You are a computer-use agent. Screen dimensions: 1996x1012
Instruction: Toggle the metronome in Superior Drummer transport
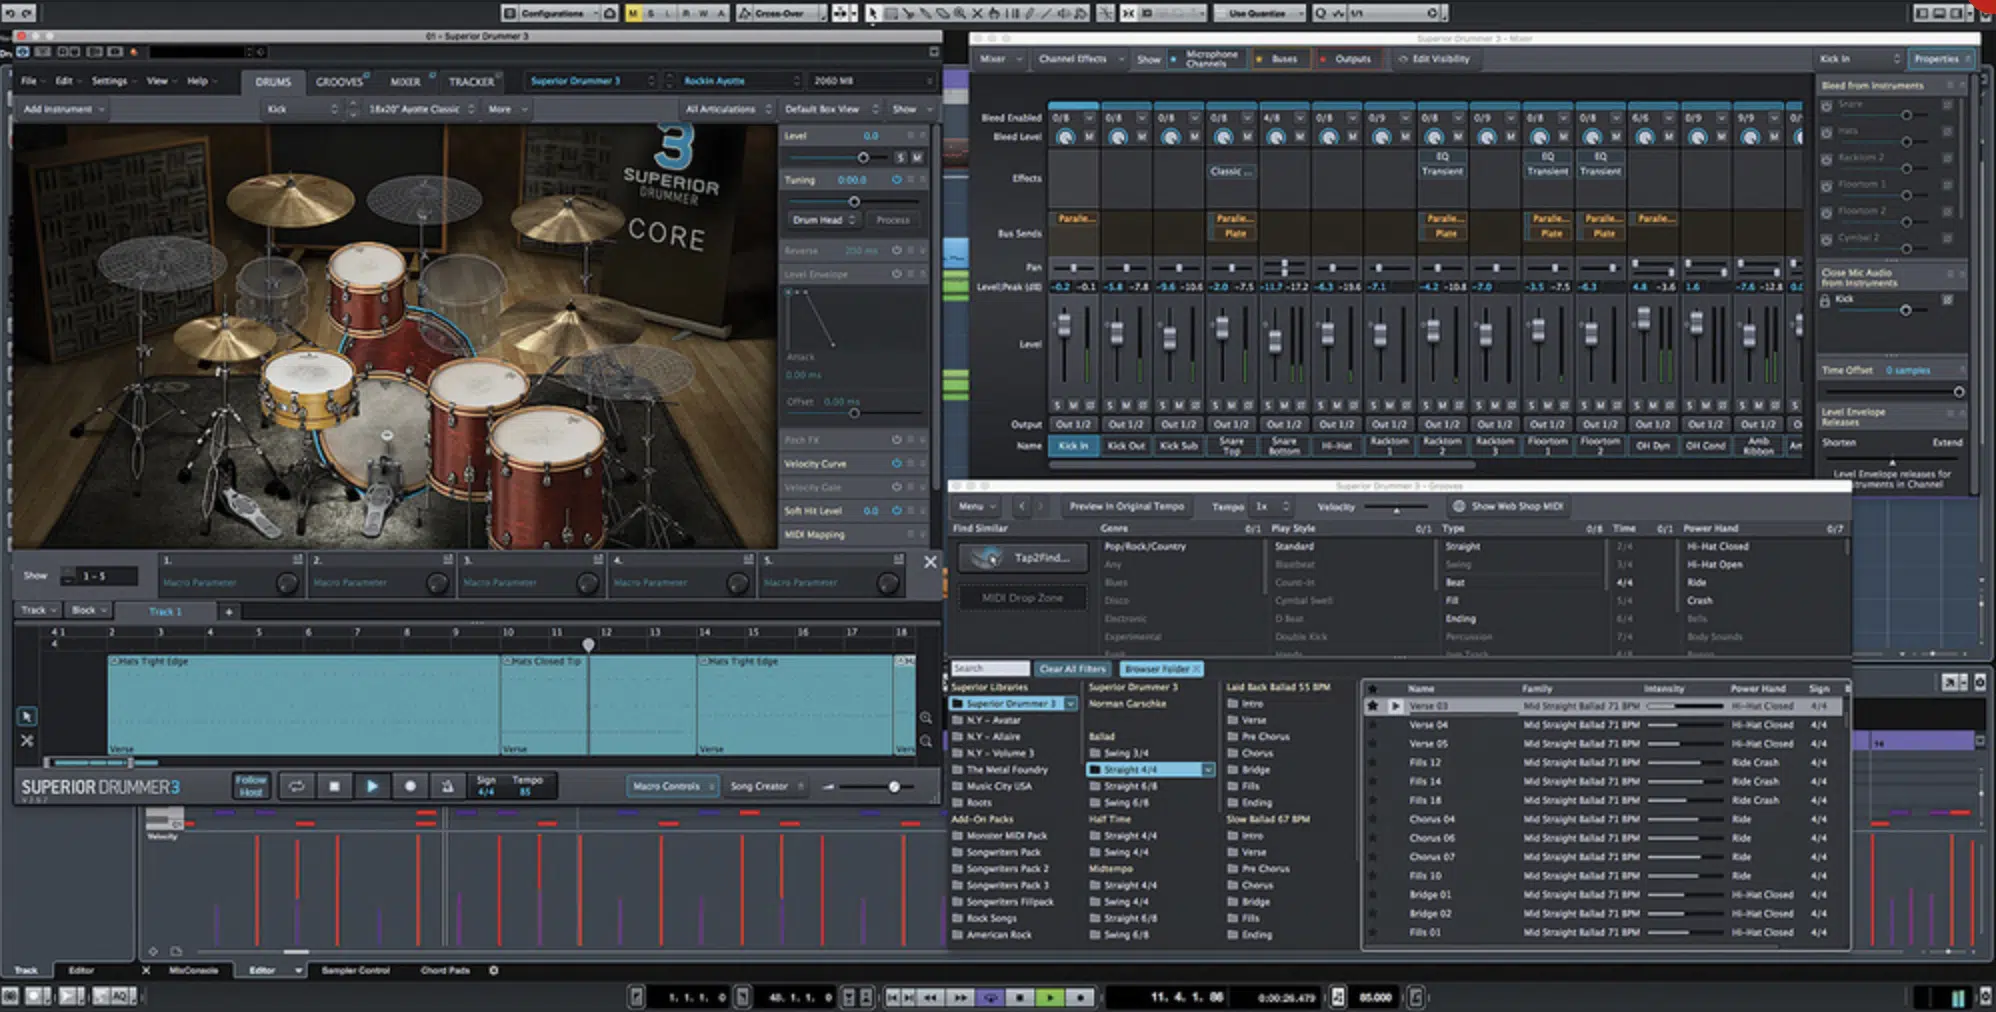(x=447, y=786)
